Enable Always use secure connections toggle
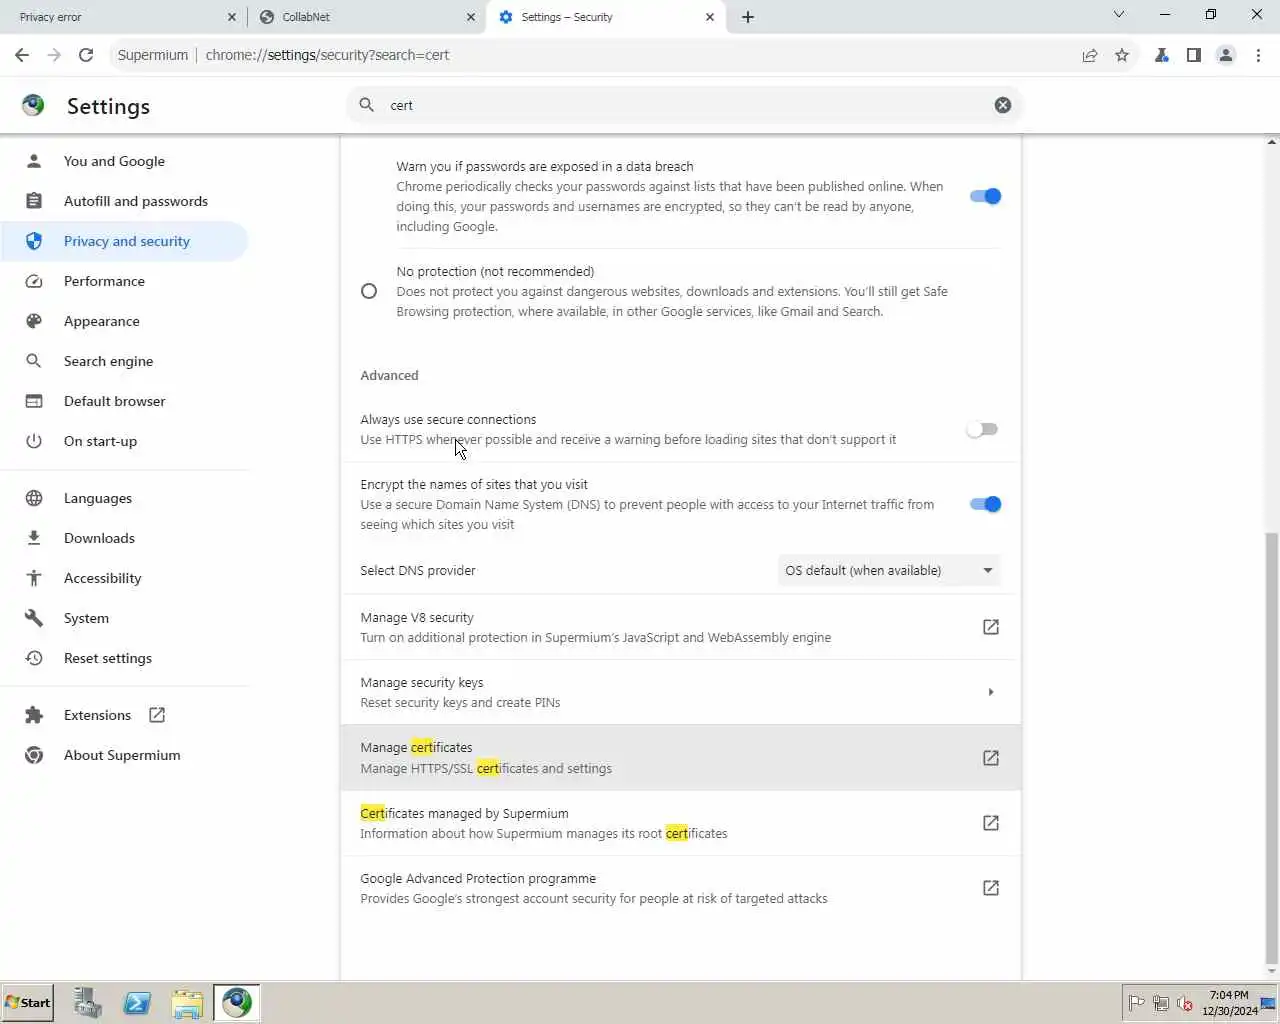 tap(982, 429)
